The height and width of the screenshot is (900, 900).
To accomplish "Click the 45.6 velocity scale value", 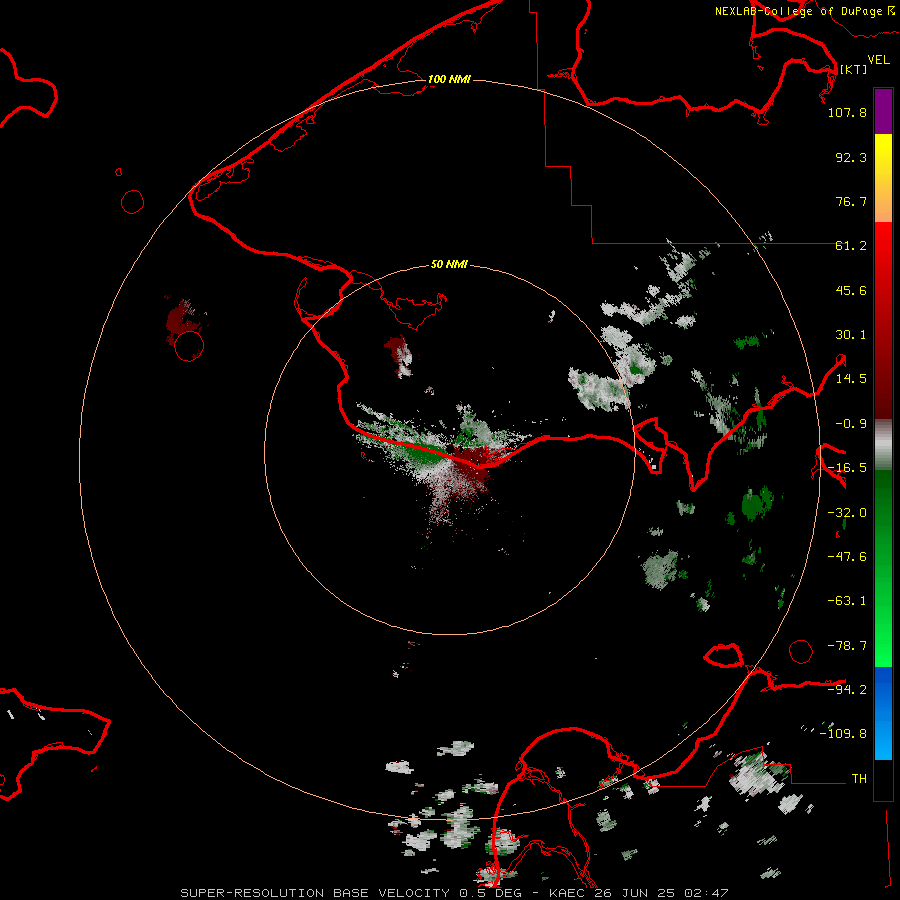I will (x=851, y=290).
